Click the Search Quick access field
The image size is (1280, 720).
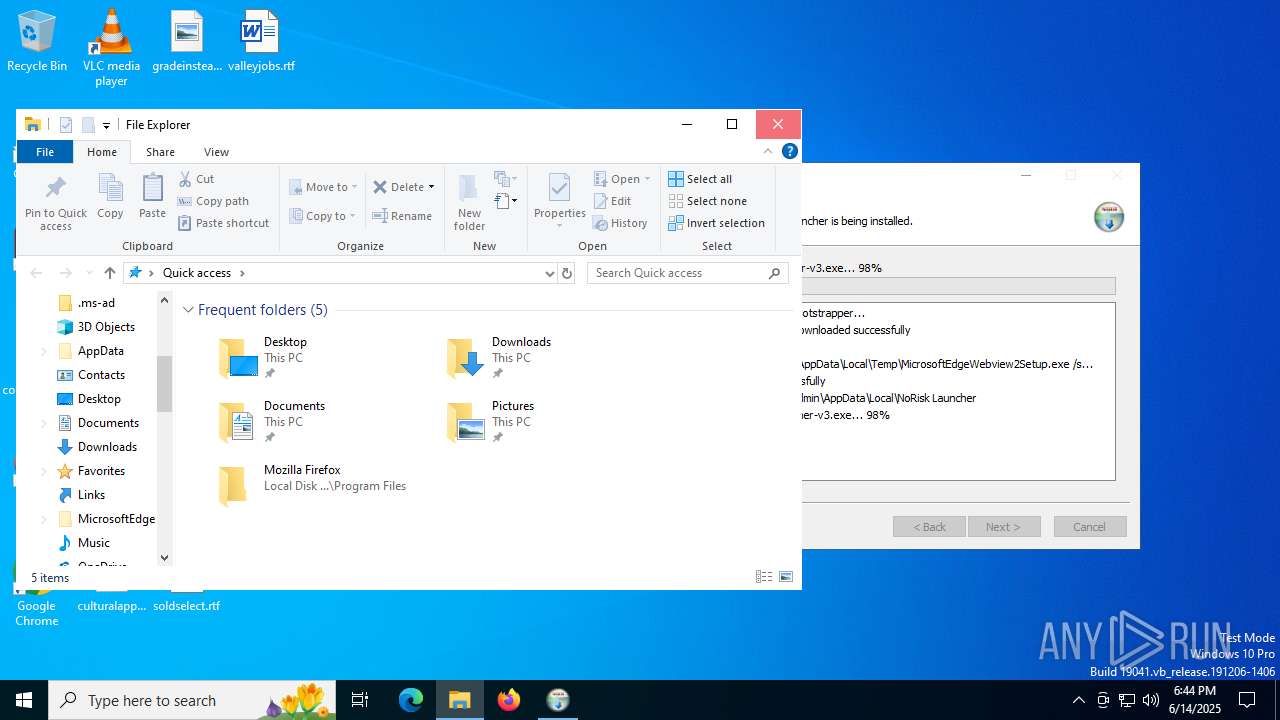tap(676, 273)
